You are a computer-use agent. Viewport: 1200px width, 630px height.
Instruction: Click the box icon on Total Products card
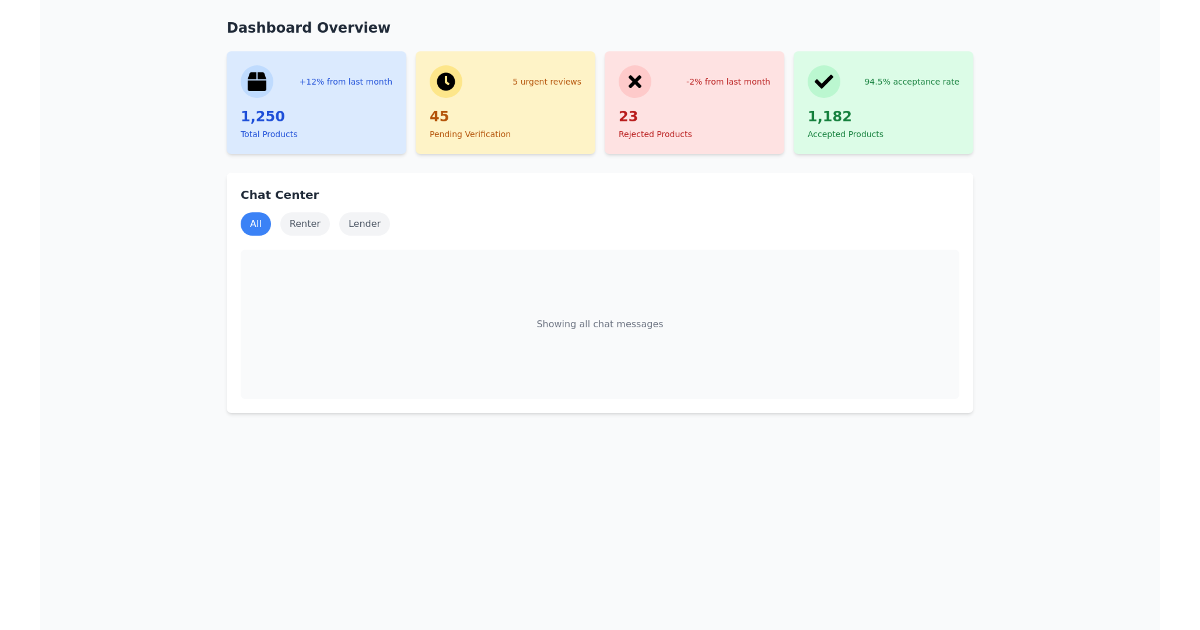257,81
